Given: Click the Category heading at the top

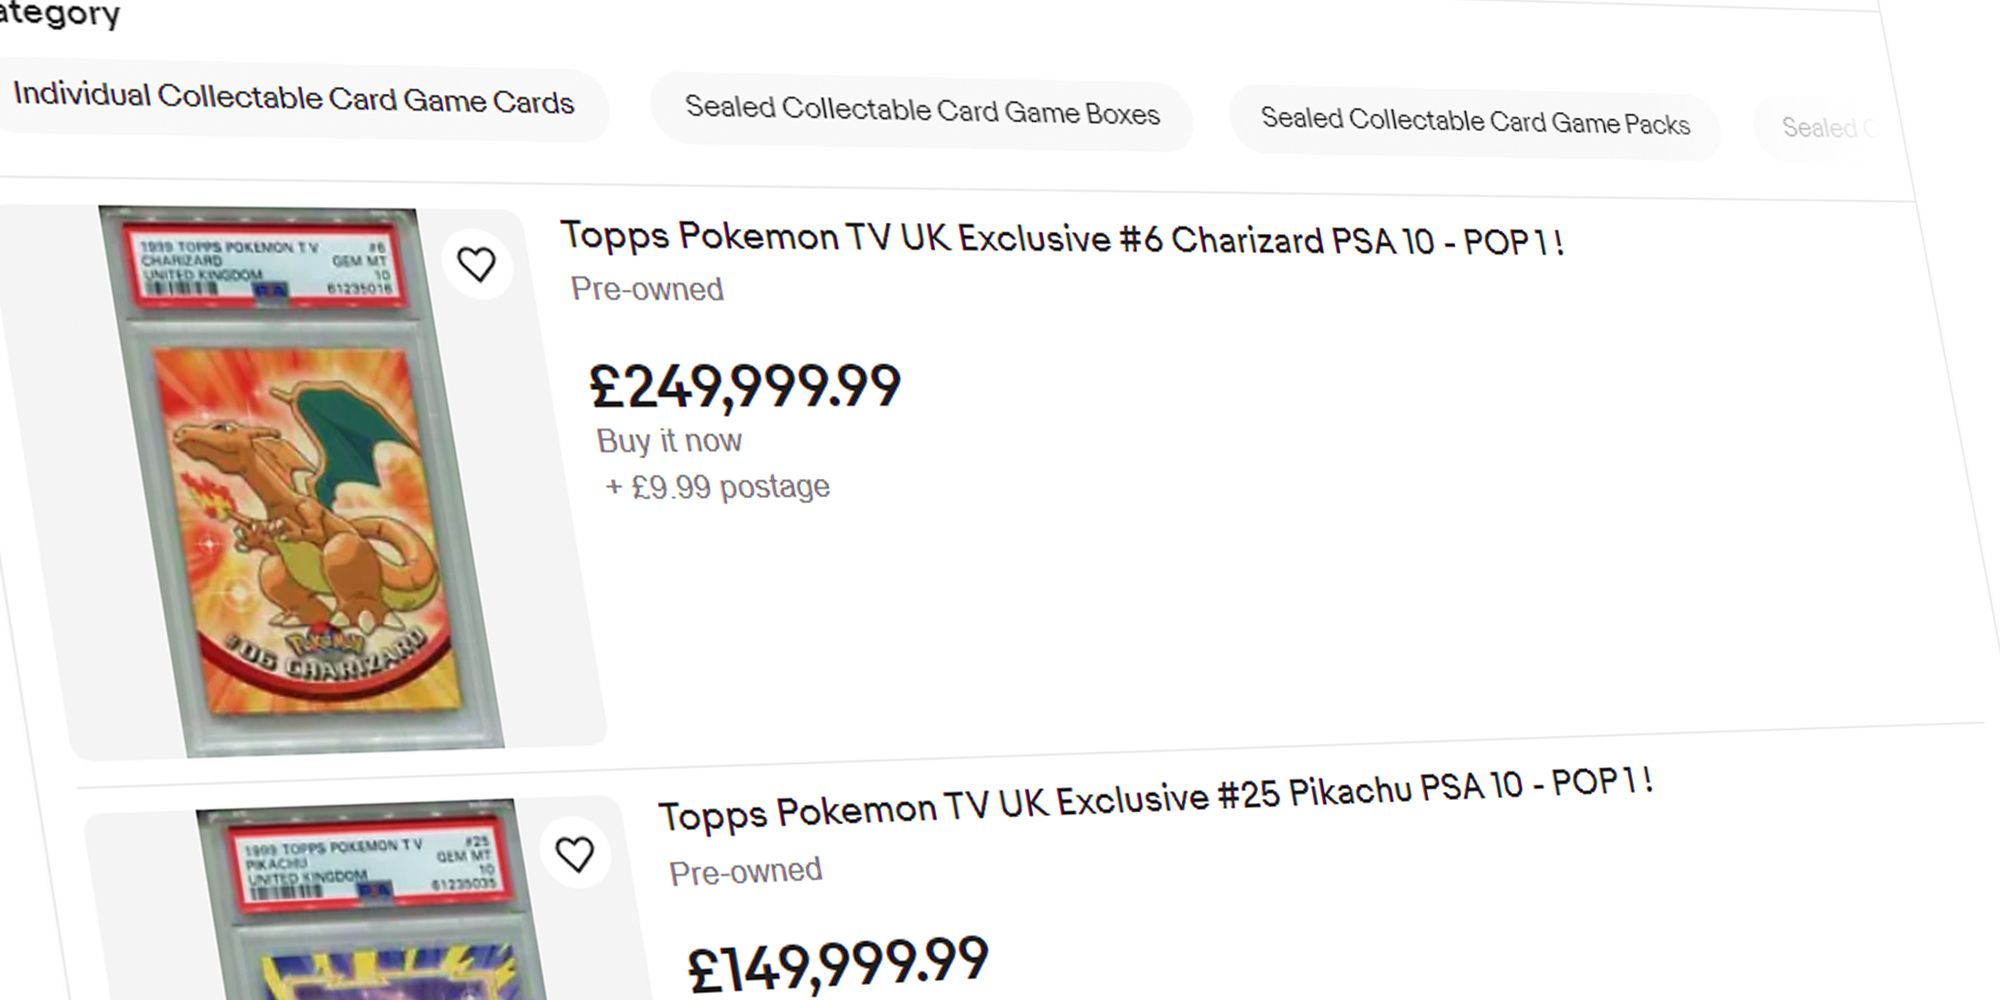Looking at the screenshot, I should [x=60, y=14].
